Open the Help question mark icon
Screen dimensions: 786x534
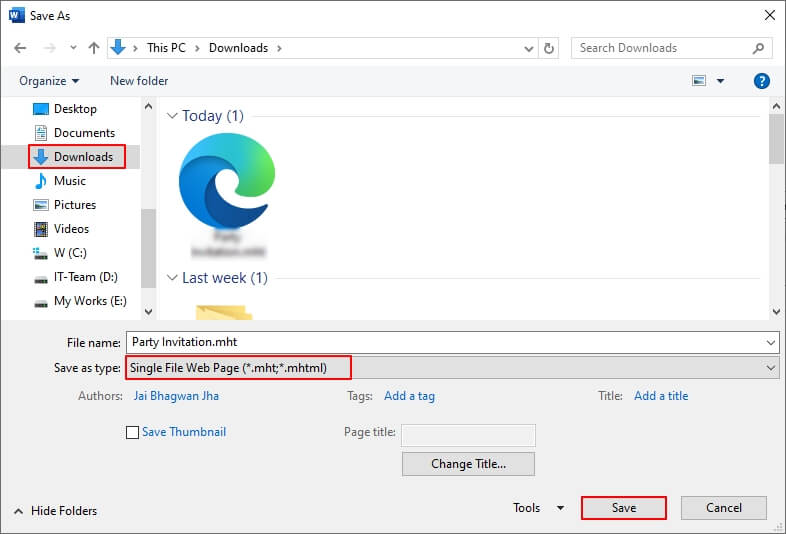click(761, 81)
